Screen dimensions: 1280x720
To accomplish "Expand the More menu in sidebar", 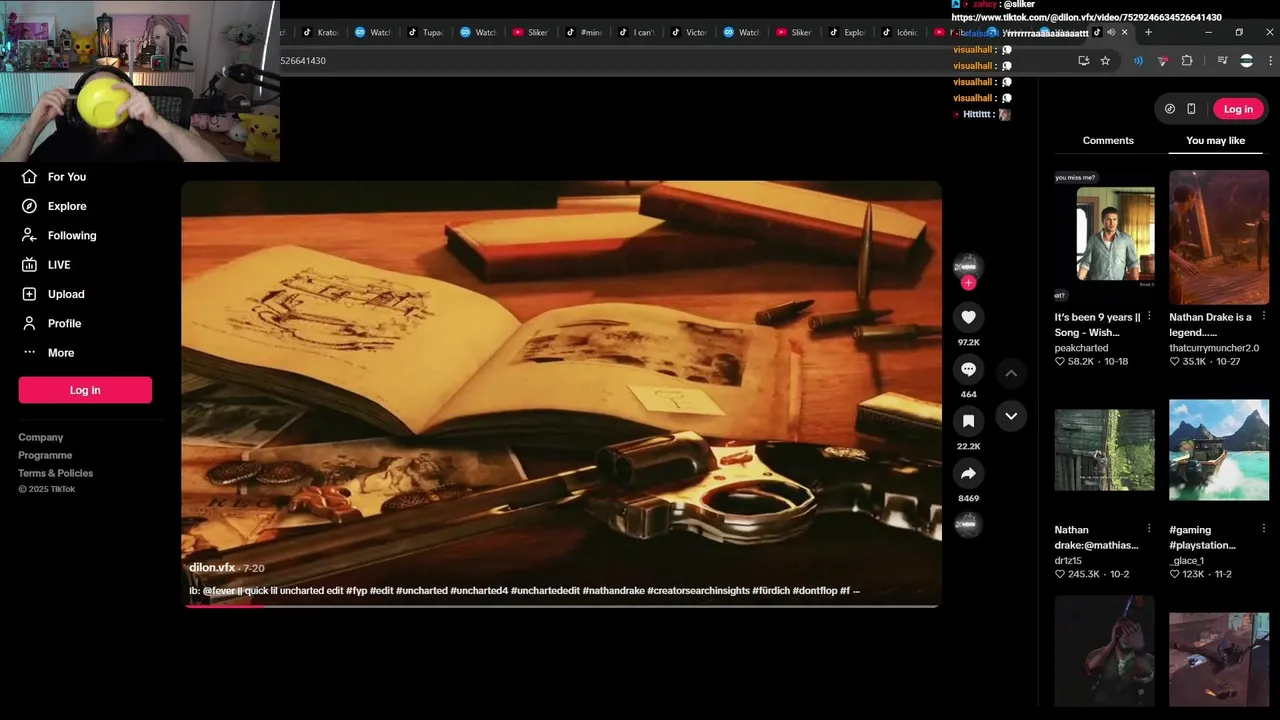I will coord(49,353).
